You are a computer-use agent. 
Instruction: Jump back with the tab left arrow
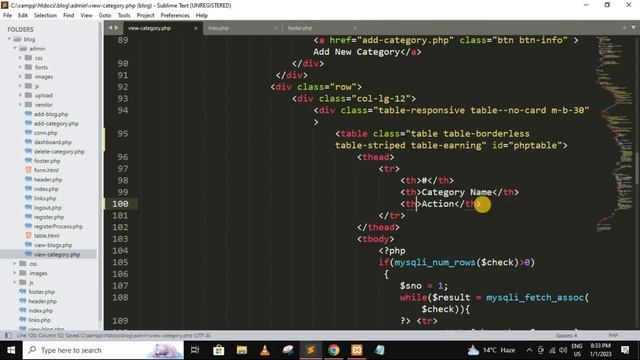(x=110, y=28)
